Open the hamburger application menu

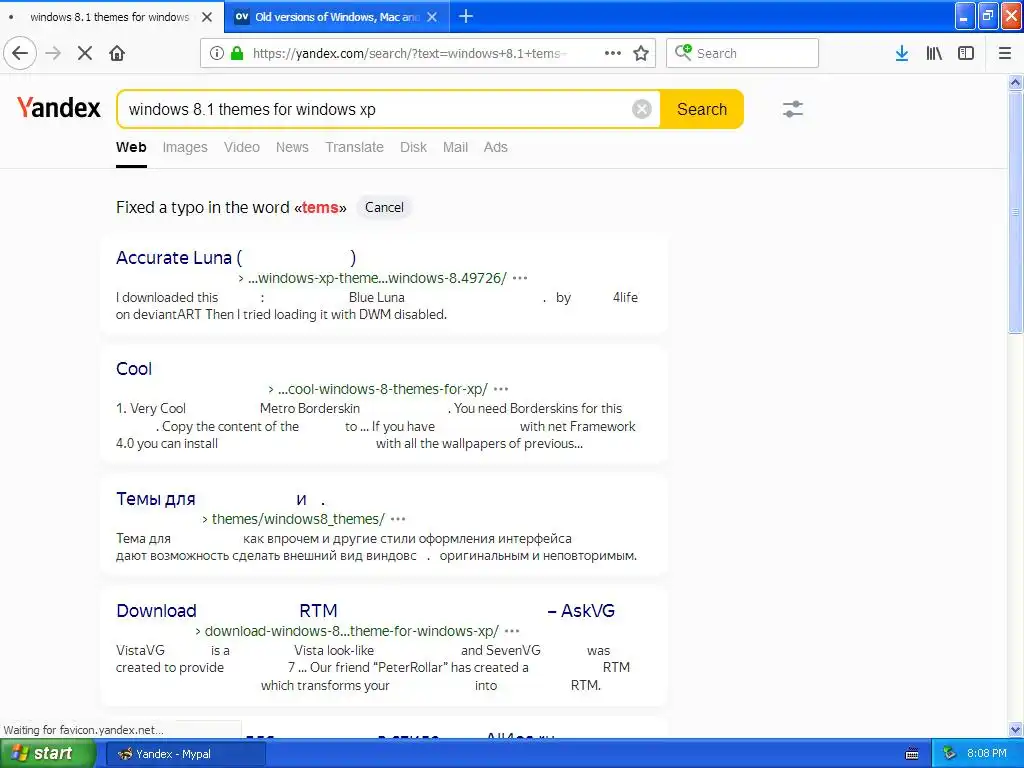[x=1004, y=54]
